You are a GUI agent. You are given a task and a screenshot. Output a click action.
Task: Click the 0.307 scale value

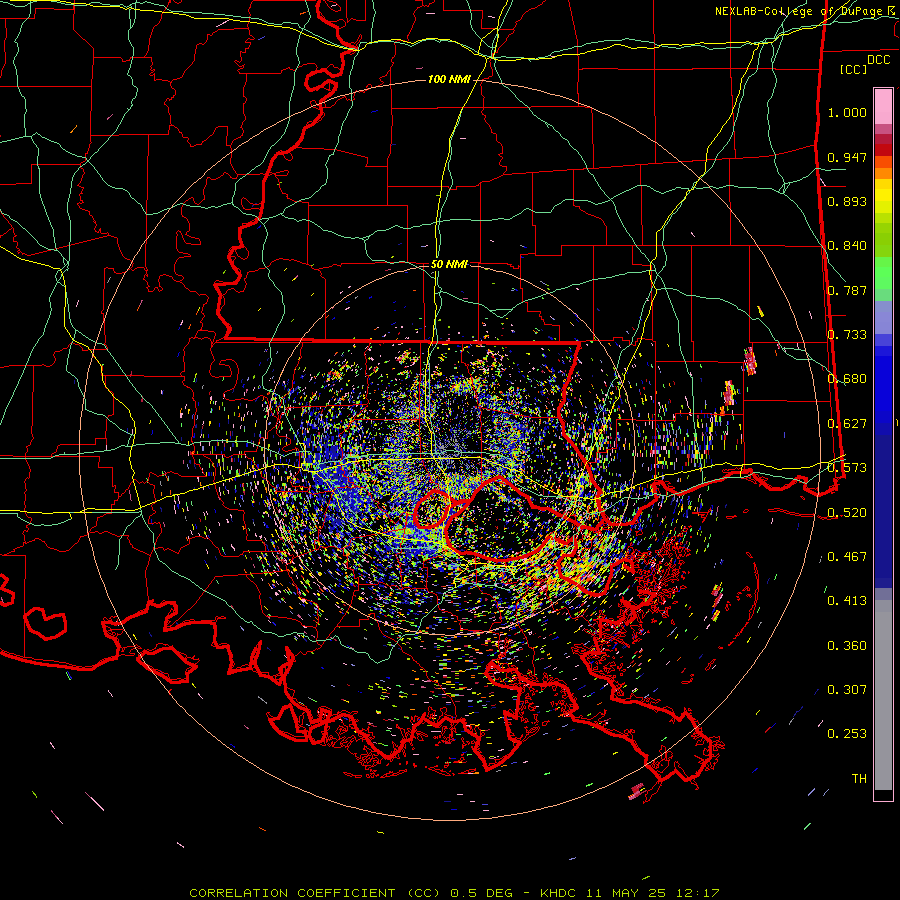point(847,690)
